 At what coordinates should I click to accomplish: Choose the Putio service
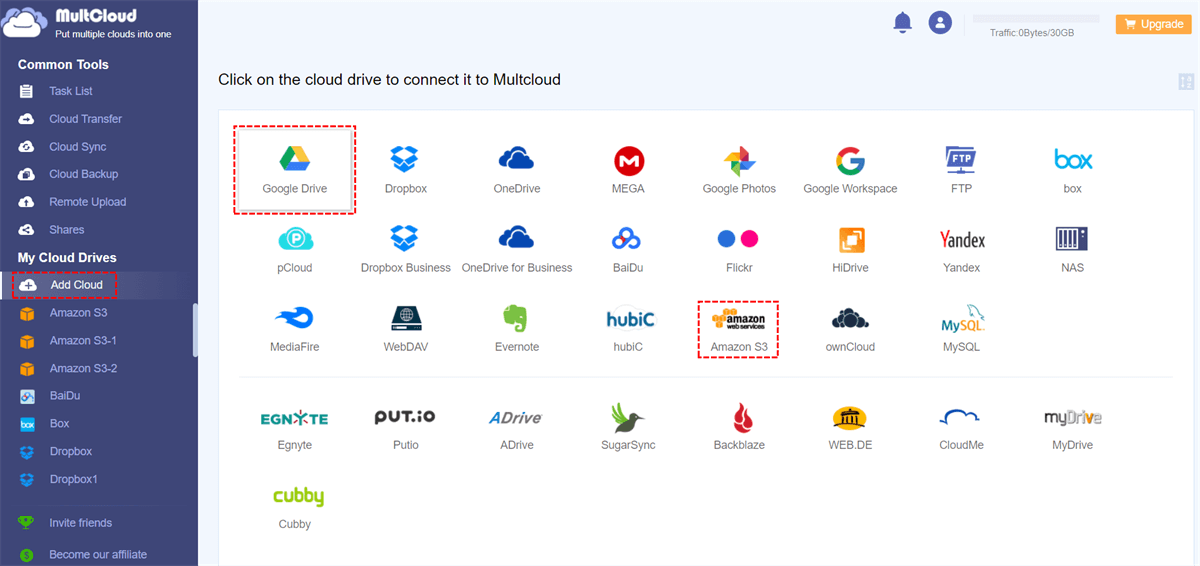click(405, 428)
